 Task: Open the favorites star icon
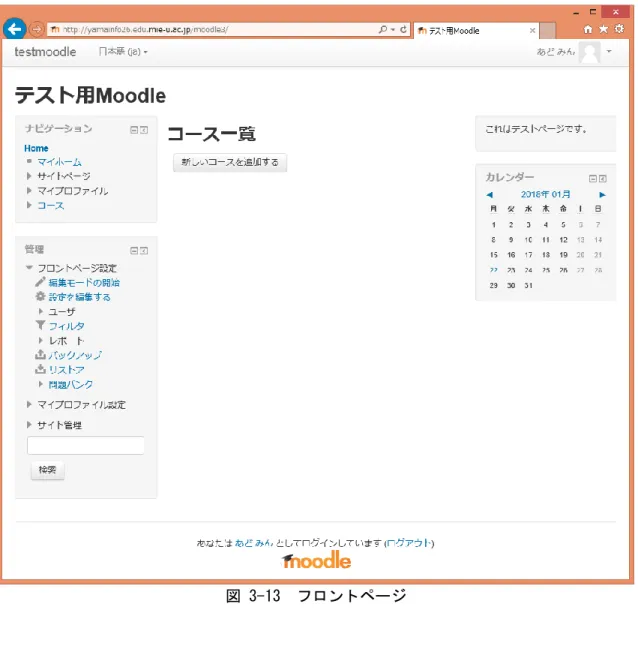tap(603, 29)
